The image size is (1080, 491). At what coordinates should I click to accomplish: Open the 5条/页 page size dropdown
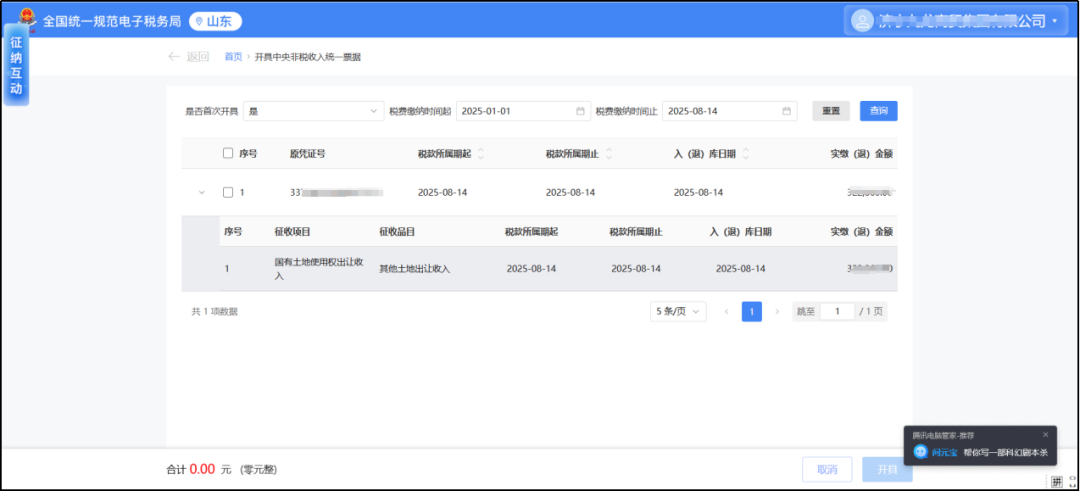(x=679, y=312)
